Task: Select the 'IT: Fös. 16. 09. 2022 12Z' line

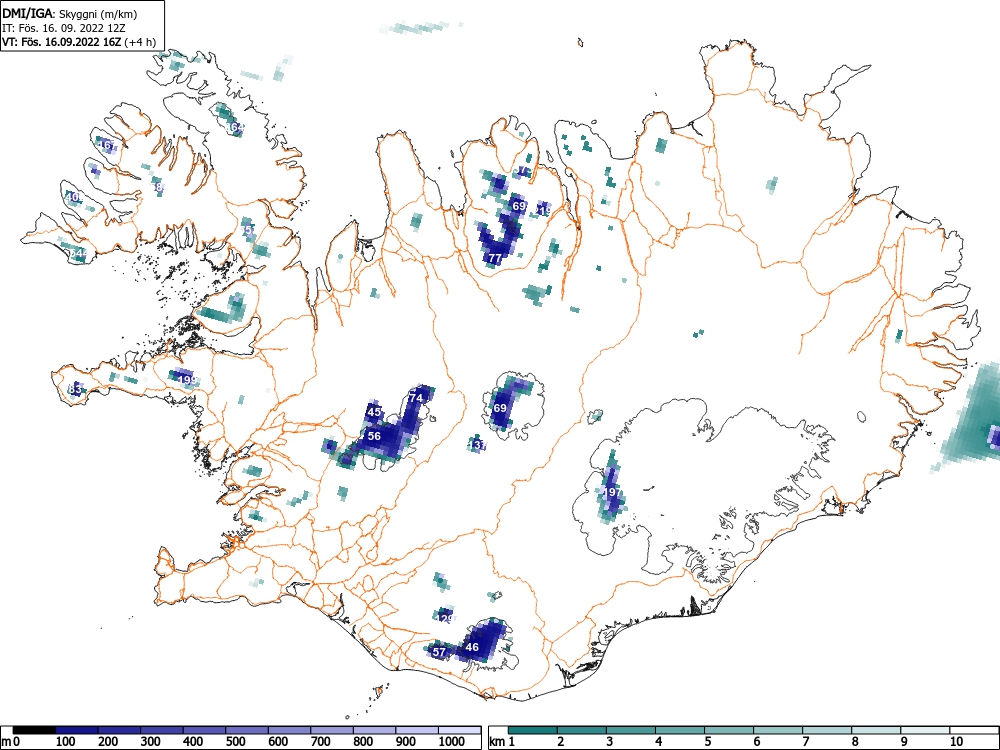Action: (x=62, y=29)
